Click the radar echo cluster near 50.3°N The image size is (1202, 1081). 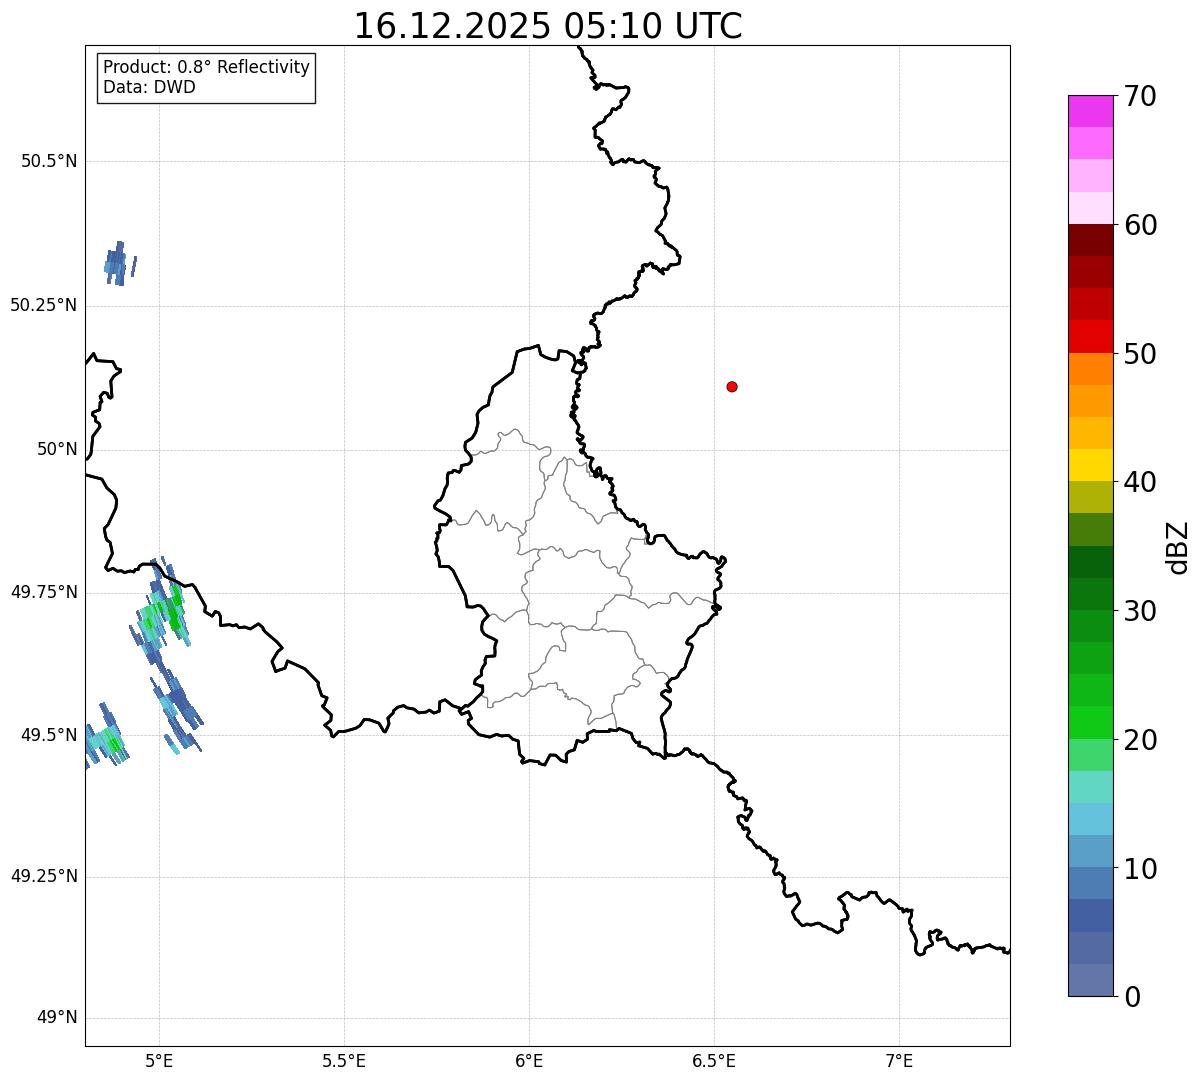[119, 264]
